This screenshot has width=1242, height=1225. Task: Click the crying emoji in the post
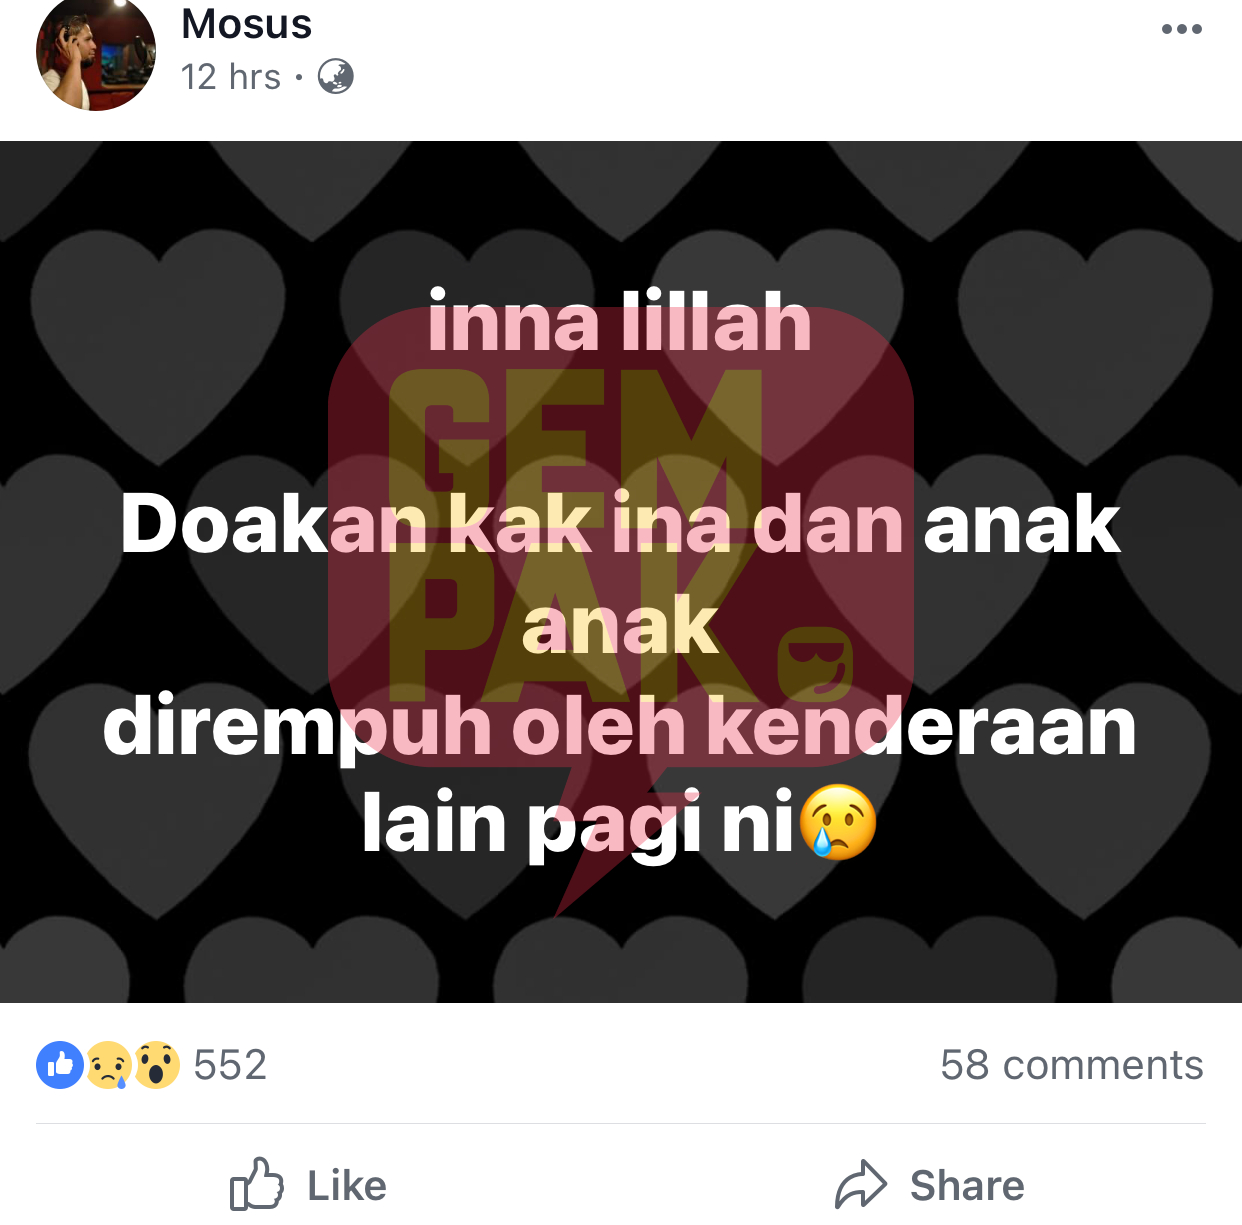(839, 822)
